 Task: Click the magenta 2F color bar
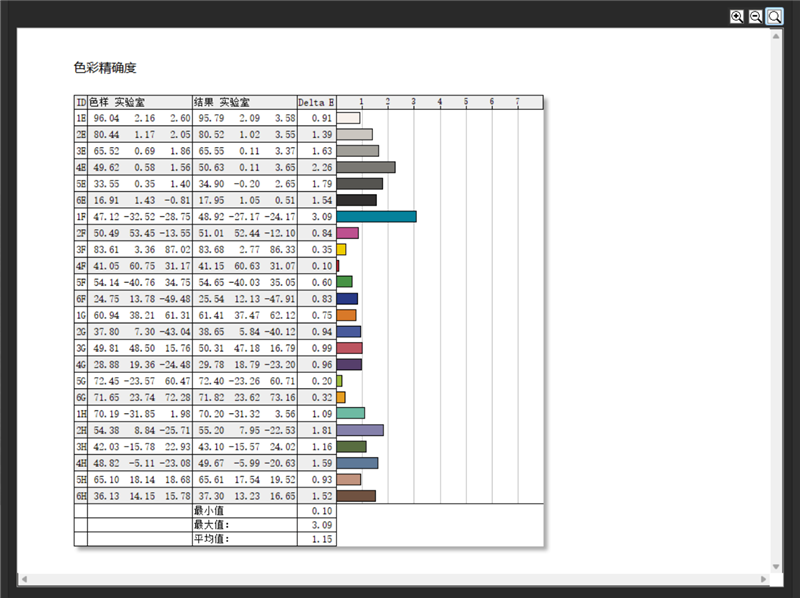pyautogui.click(x=347, y=233)
